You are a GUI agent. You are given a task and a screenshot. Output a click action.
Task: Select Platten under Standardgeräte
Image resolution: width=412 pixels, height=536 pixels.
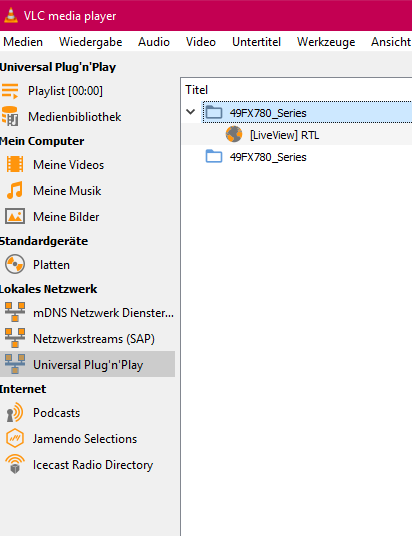pos(51,265)
